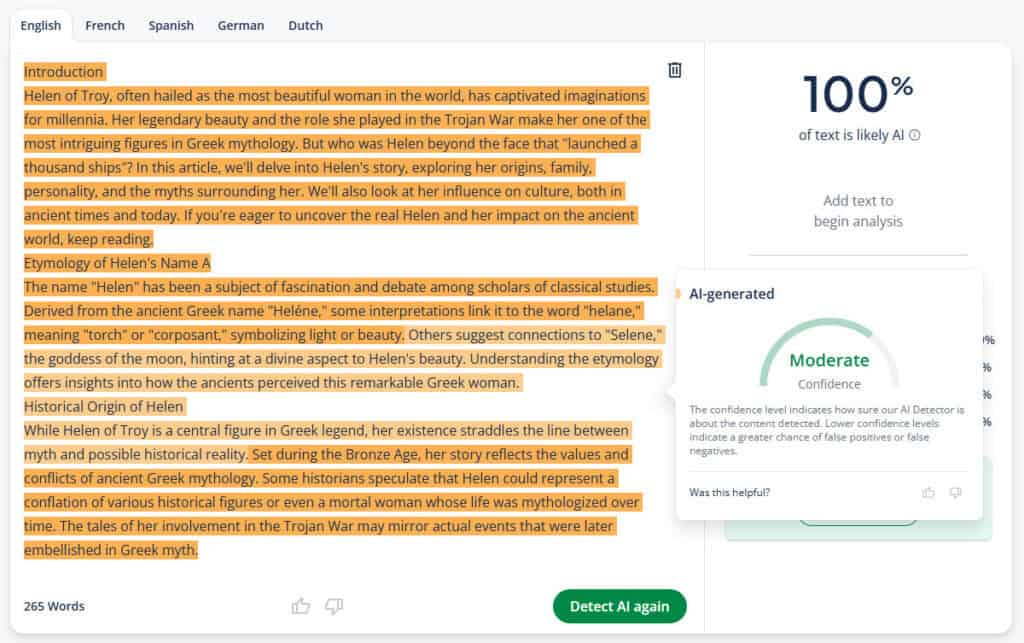Select the 100% AI score result
This screenshot has height=643, width=1024.
857,95
